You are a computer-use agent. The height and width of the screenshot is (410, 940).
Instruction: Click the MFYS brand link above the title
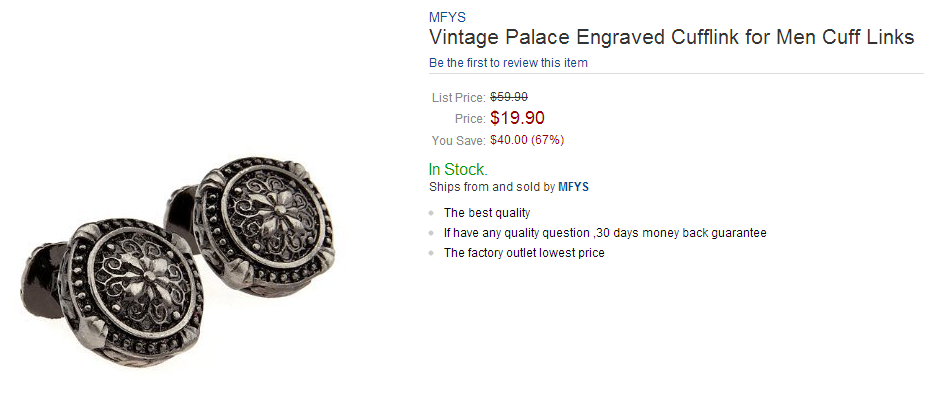[447, 17]
